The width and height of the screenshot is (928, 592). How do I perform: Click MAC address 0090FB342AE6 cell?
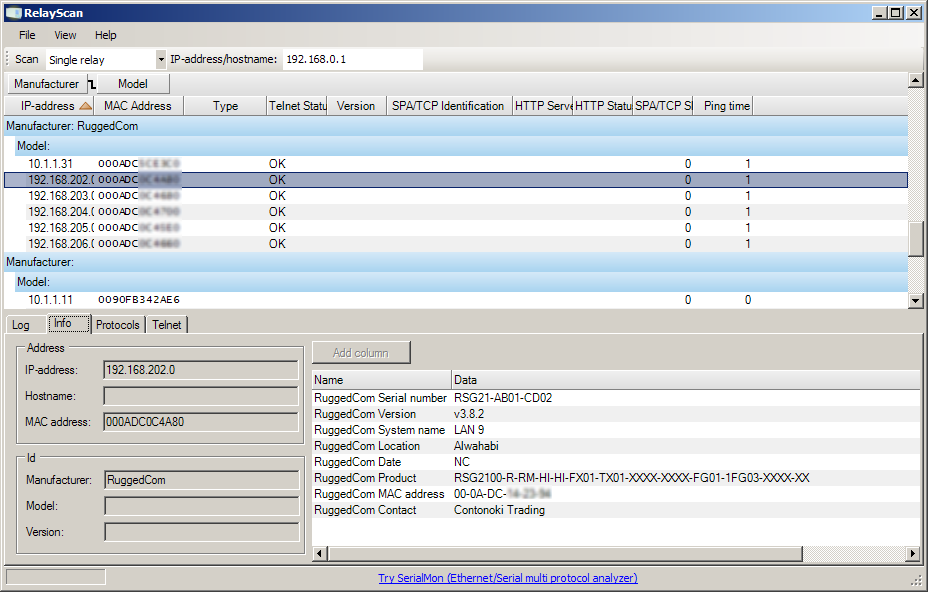point(139,300)
